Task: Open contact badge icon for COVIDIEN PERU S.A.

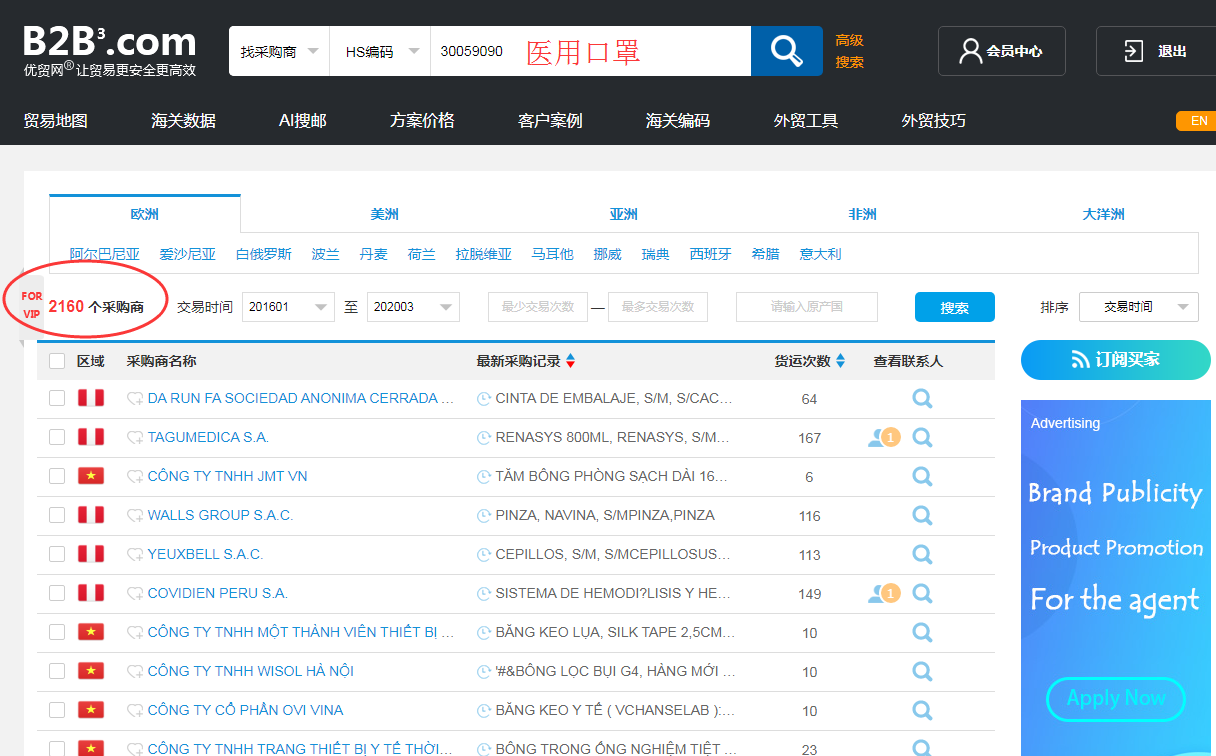Action: (x=884, y=593)
